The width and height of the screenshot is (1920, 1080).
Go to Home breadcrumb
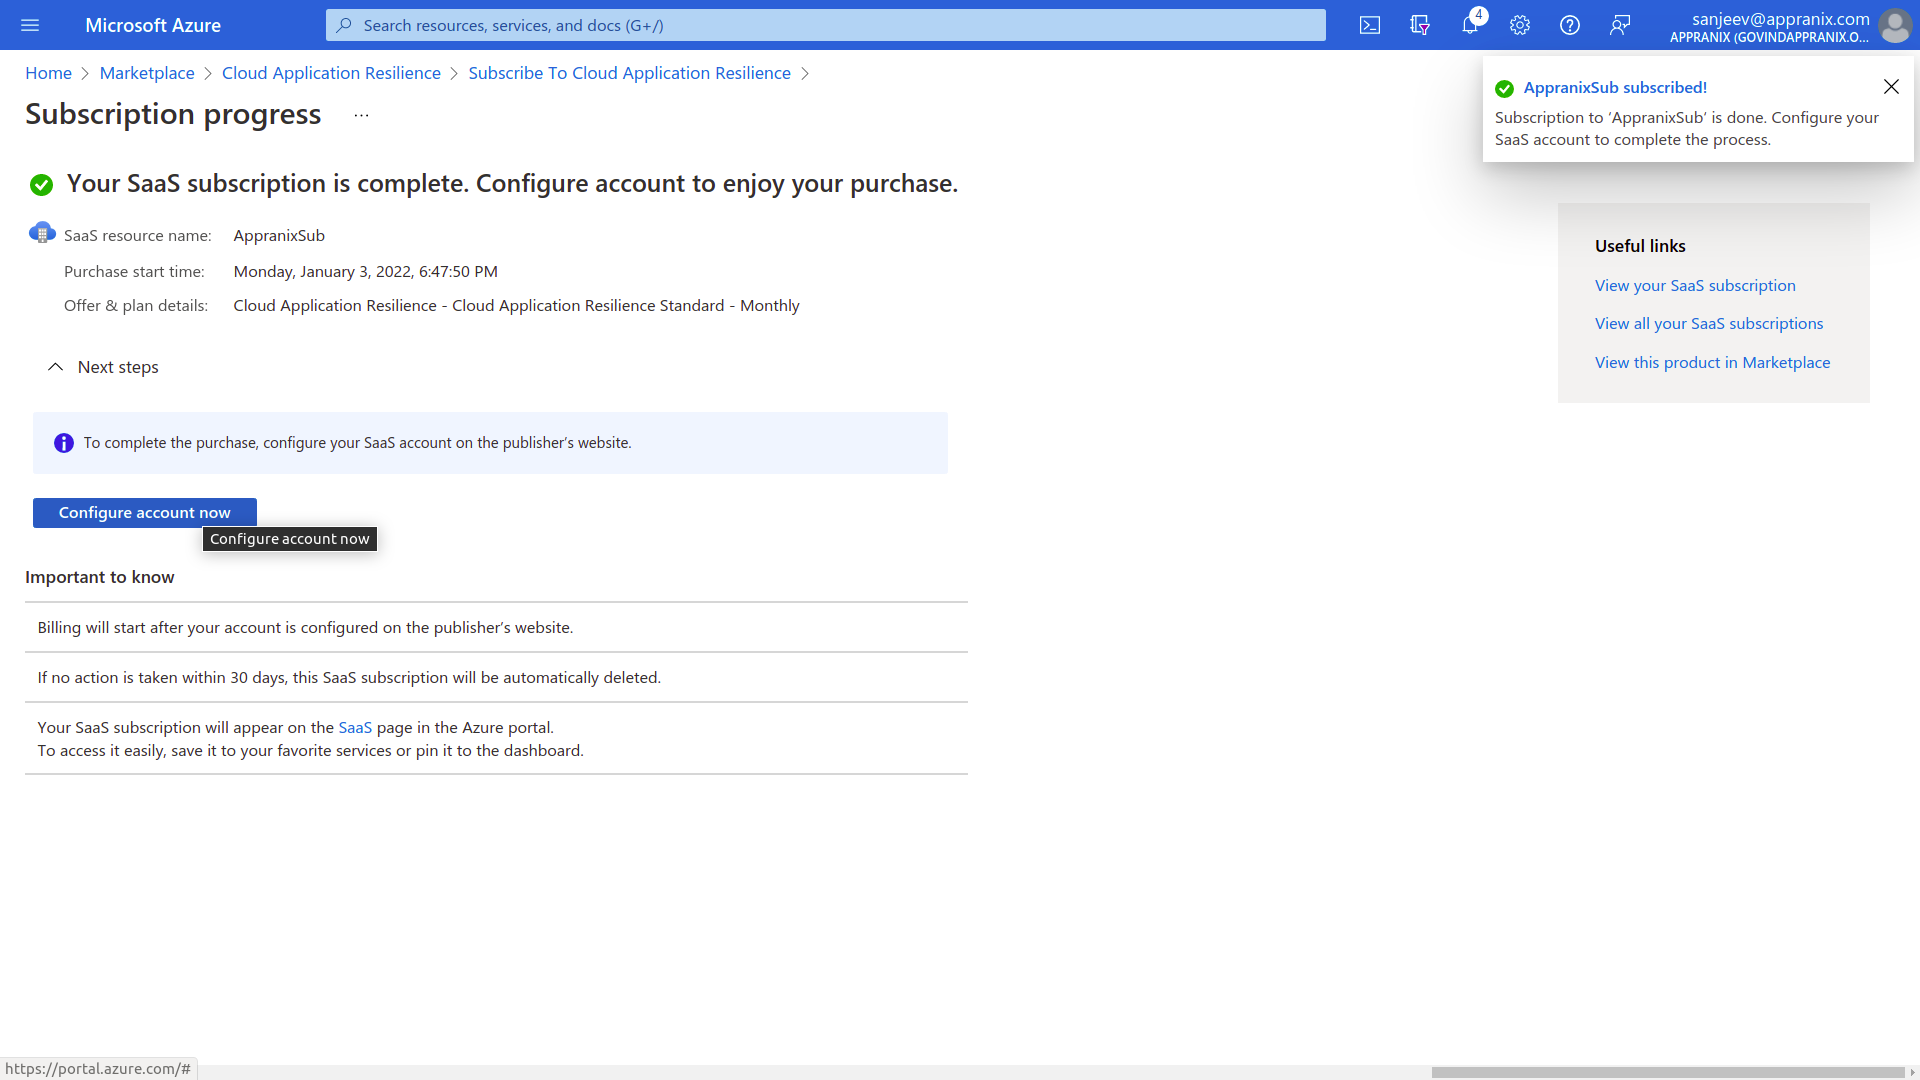tap(48, 73)
